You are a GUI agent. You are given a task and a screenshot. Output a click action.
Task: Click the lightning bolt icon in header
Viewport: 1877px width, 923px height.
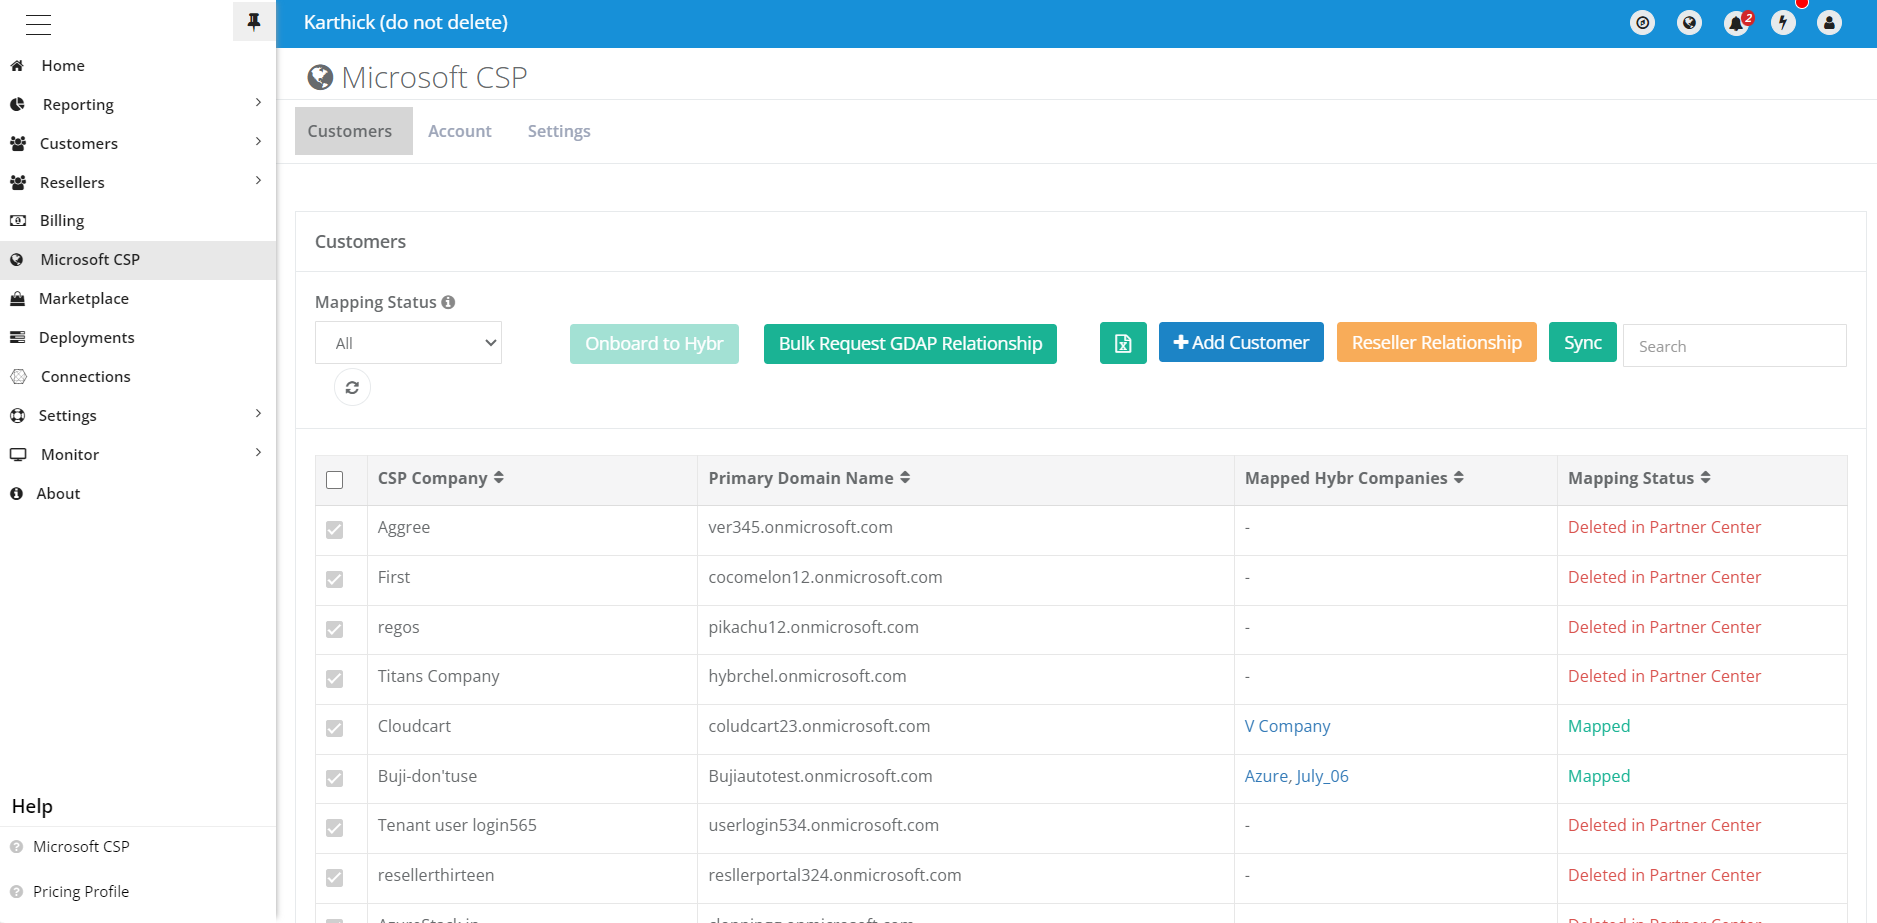click(1783, 23)
